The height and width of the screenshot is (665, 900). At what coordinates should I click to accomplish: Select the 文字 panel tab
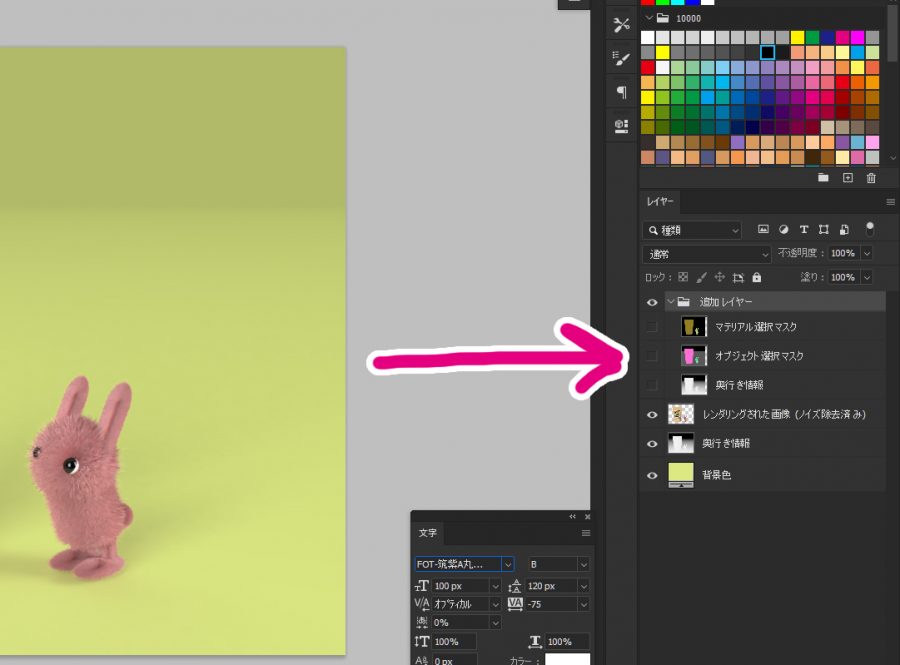[428, 533]
